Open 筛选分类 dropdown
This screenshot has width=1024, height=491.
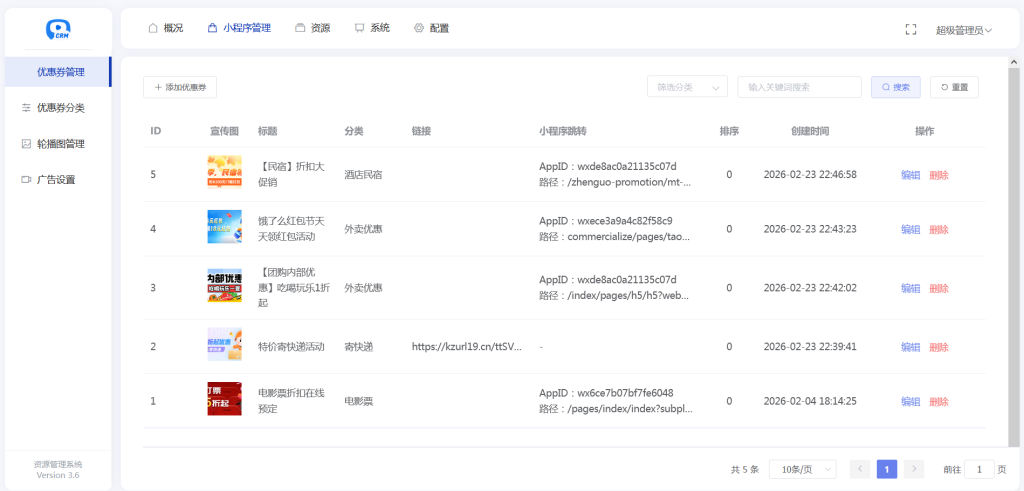click(x=687, y=87)
